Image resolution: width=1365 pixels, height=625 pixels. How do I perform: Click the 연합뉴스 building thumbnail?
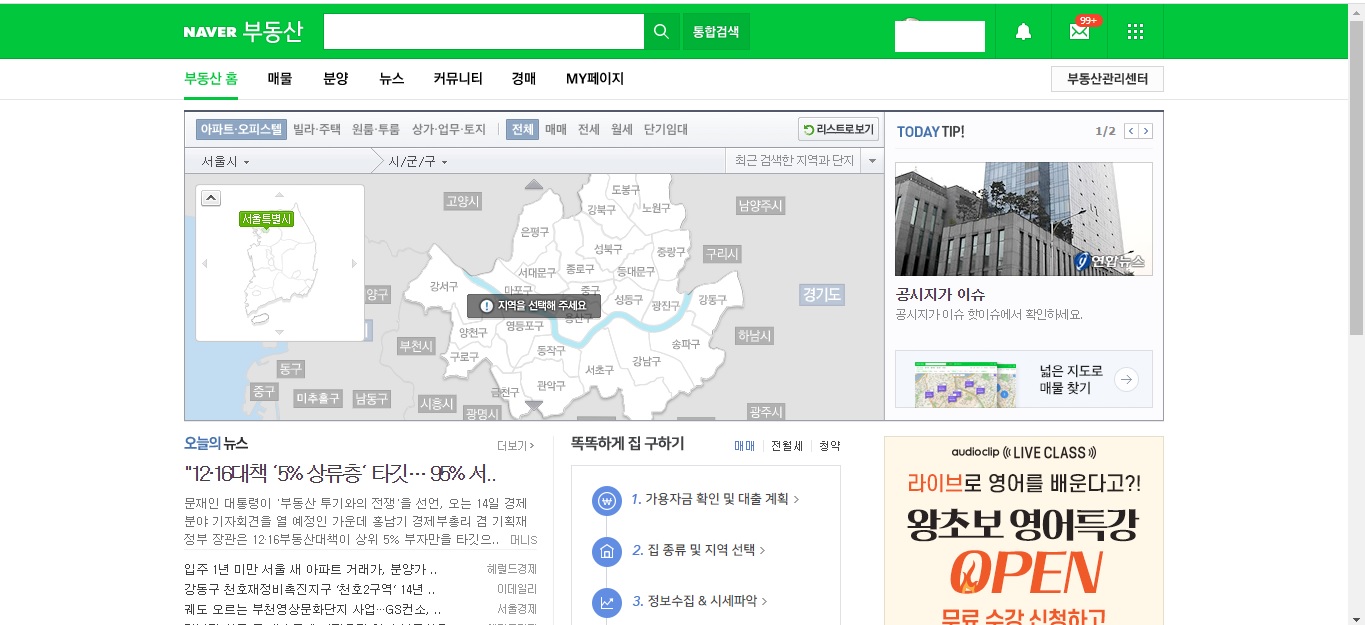(1023, 219)
